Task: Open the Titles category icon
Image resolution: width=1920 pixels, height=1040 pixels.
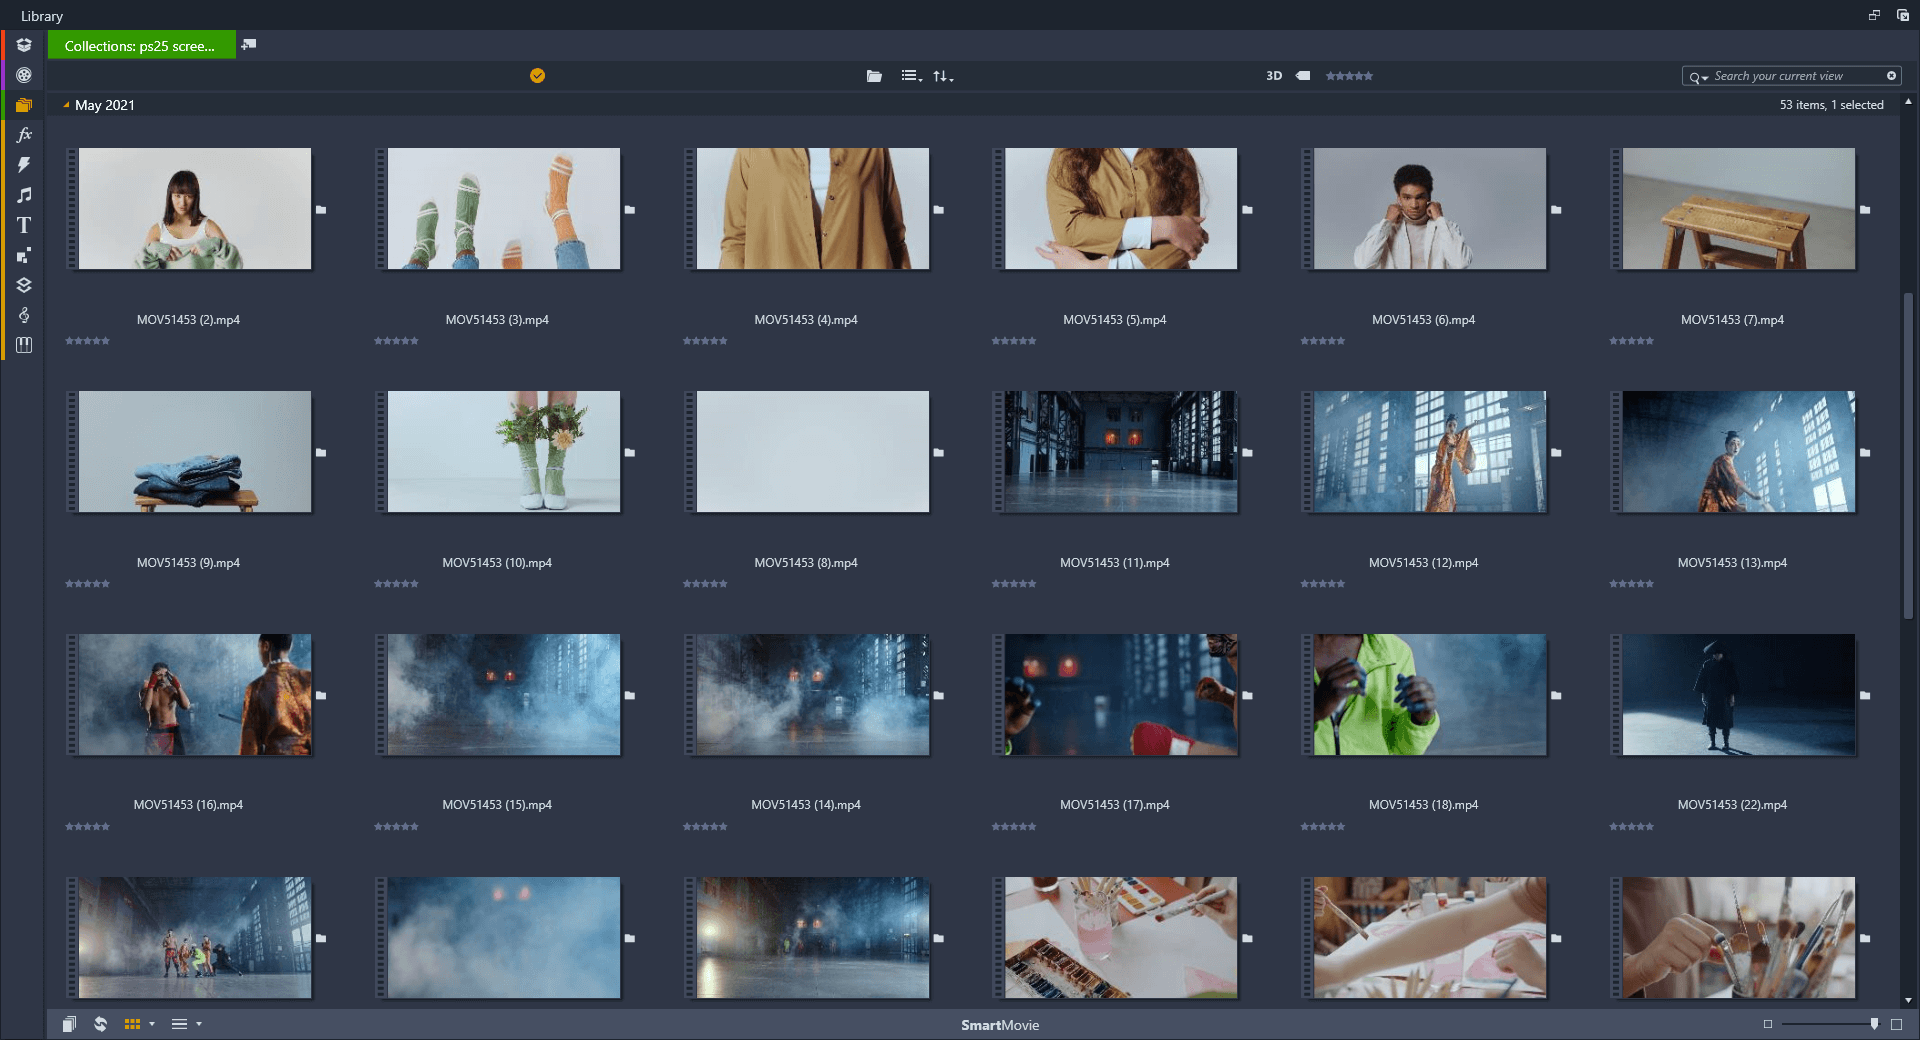Action: click(23, 225)
